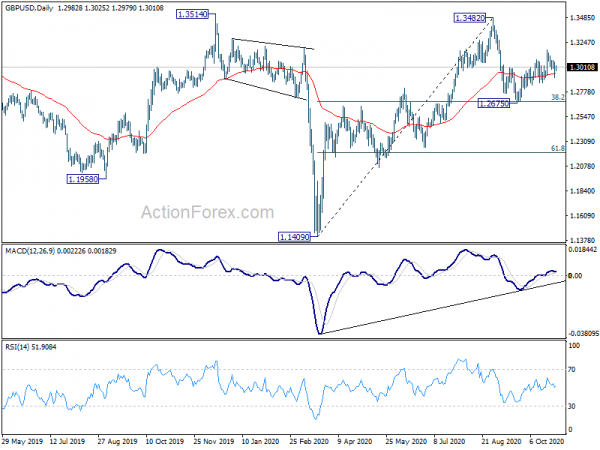The image size is (600, 450).
Task: Click the 1.19580 low price label
Action: 83,179
